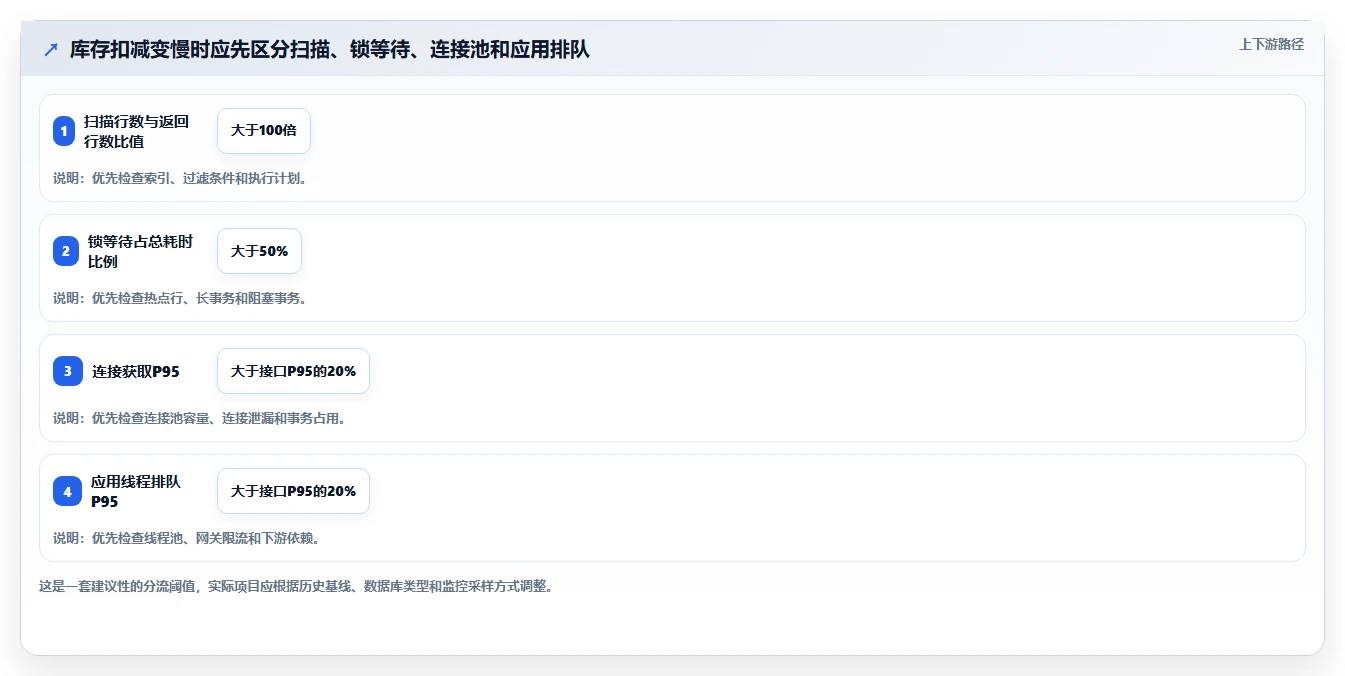Click the 应用线程排队P95 label
The width and height of the screenshot is (1345, 676).
click(136, 491)
